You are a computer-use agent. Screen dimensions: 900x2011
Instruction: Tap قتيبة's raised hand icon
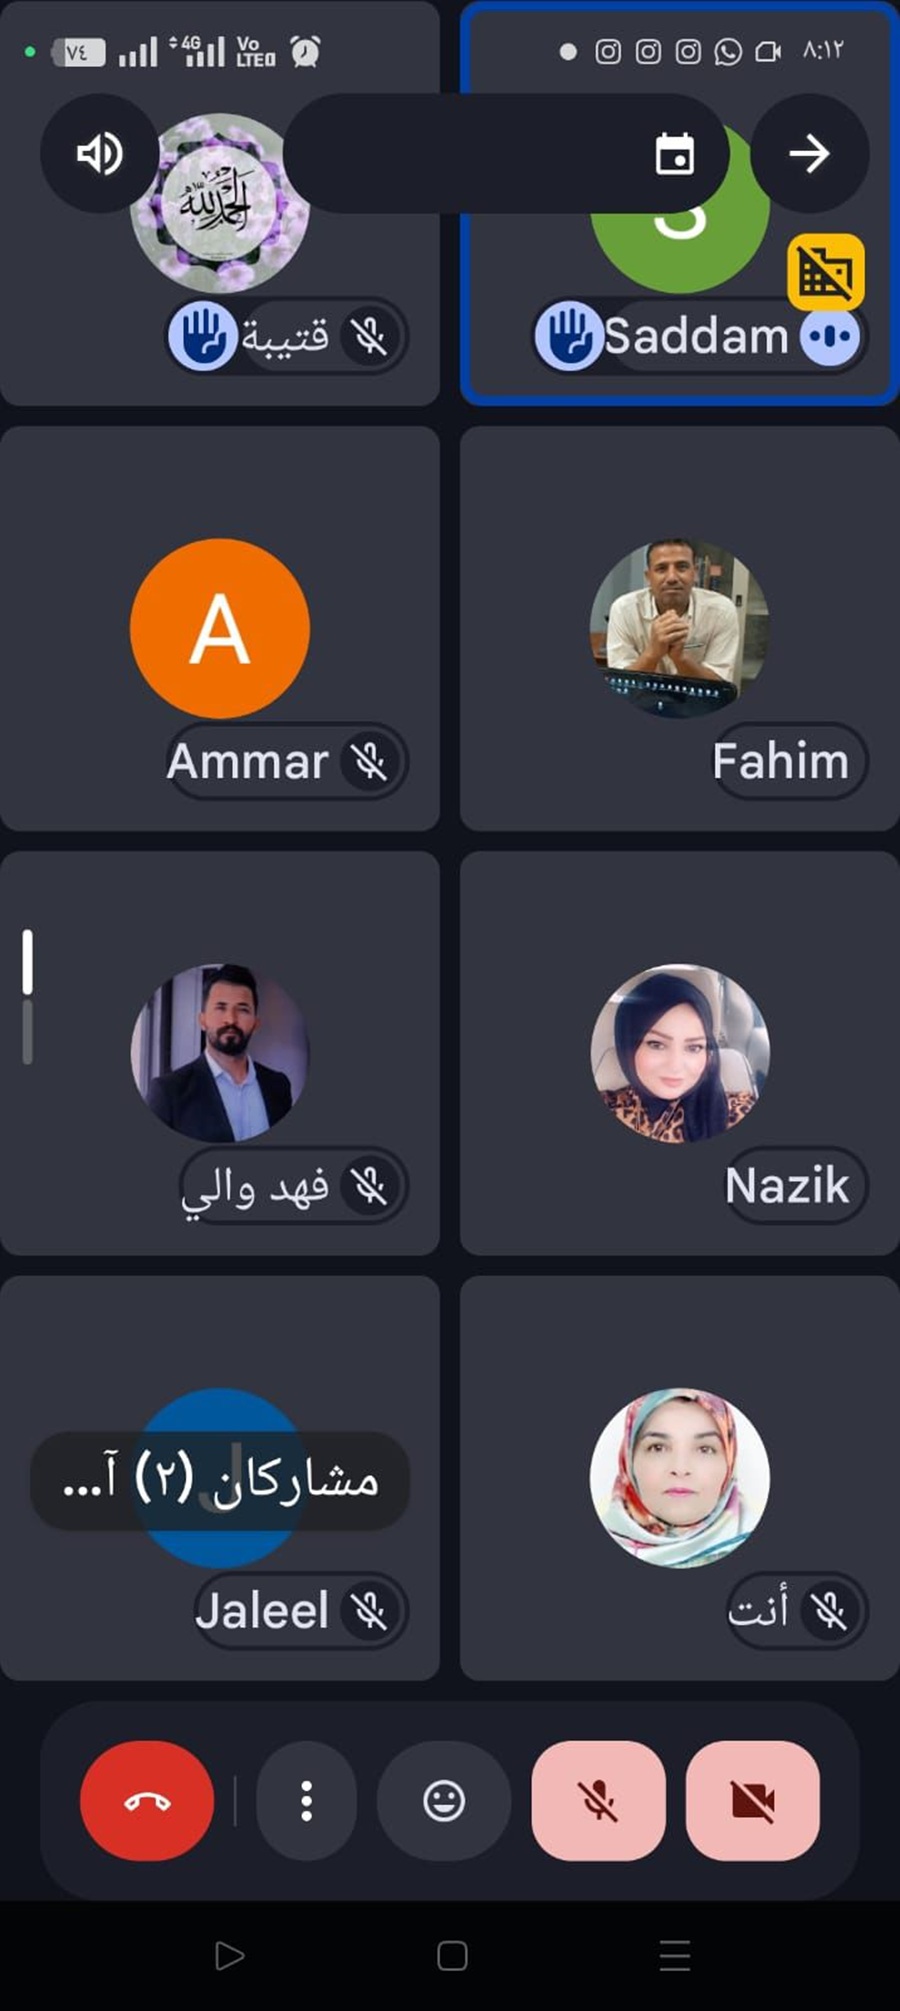203,336
